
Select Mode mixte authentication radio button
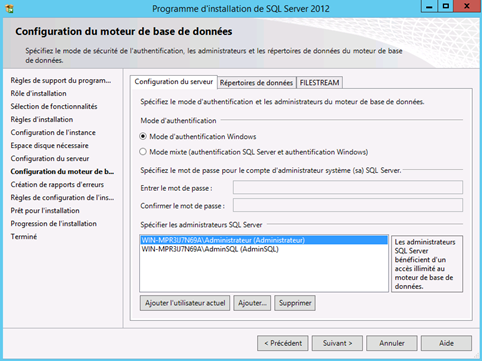pyautogui.click(x=143, y=152)
